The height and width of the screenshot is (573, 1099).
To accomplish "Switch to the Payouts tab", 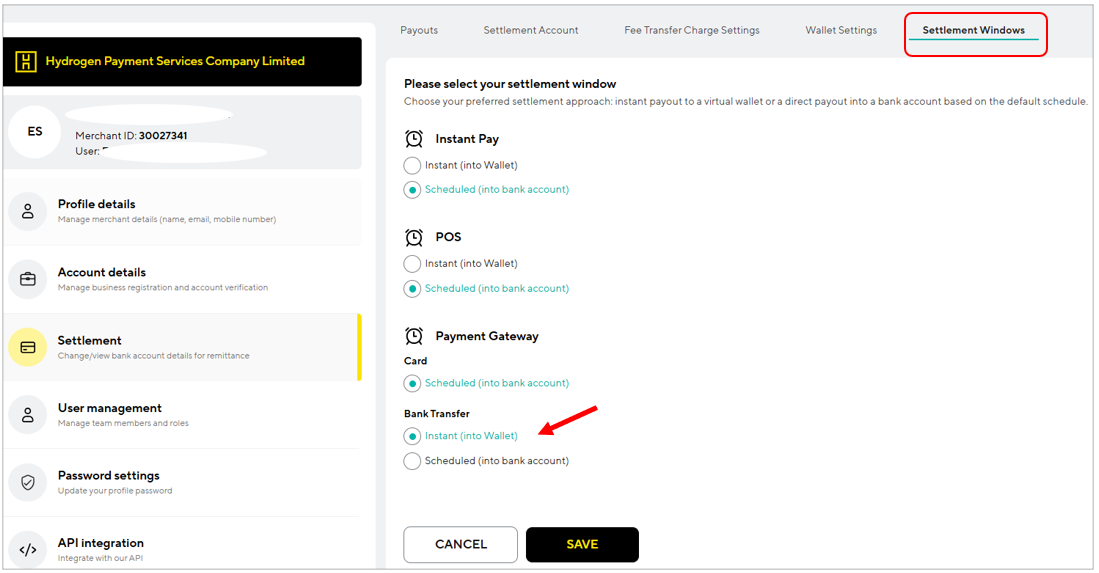I will coord(419,30).
